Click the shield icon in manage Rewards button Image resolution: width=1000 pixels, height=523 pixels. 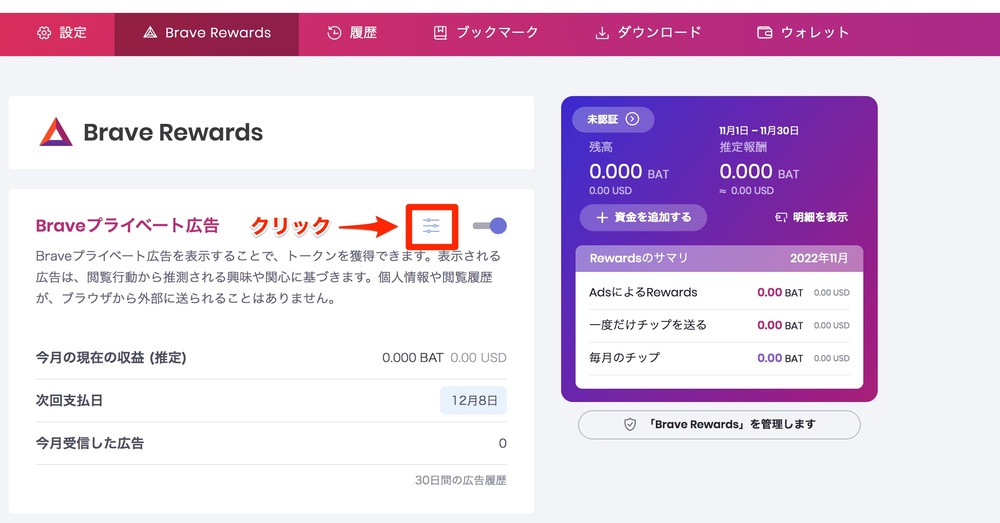(x=630, y=425)
